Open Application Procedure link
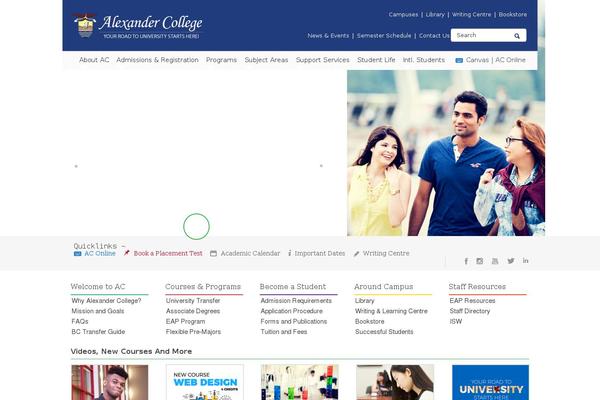 coord(292,311)
